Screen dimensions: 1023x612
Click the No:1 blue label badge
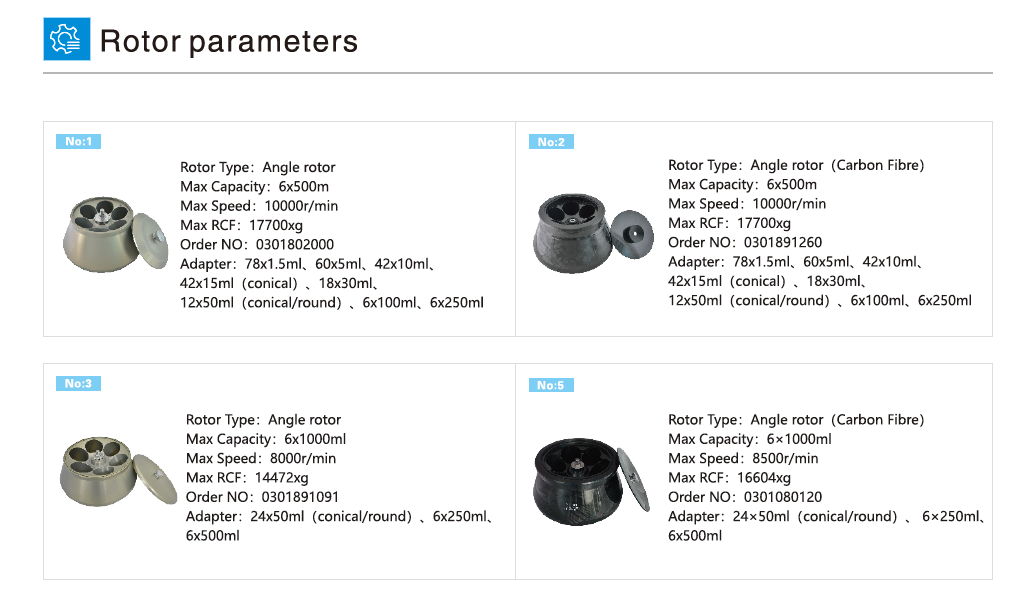tap(78, 141)
